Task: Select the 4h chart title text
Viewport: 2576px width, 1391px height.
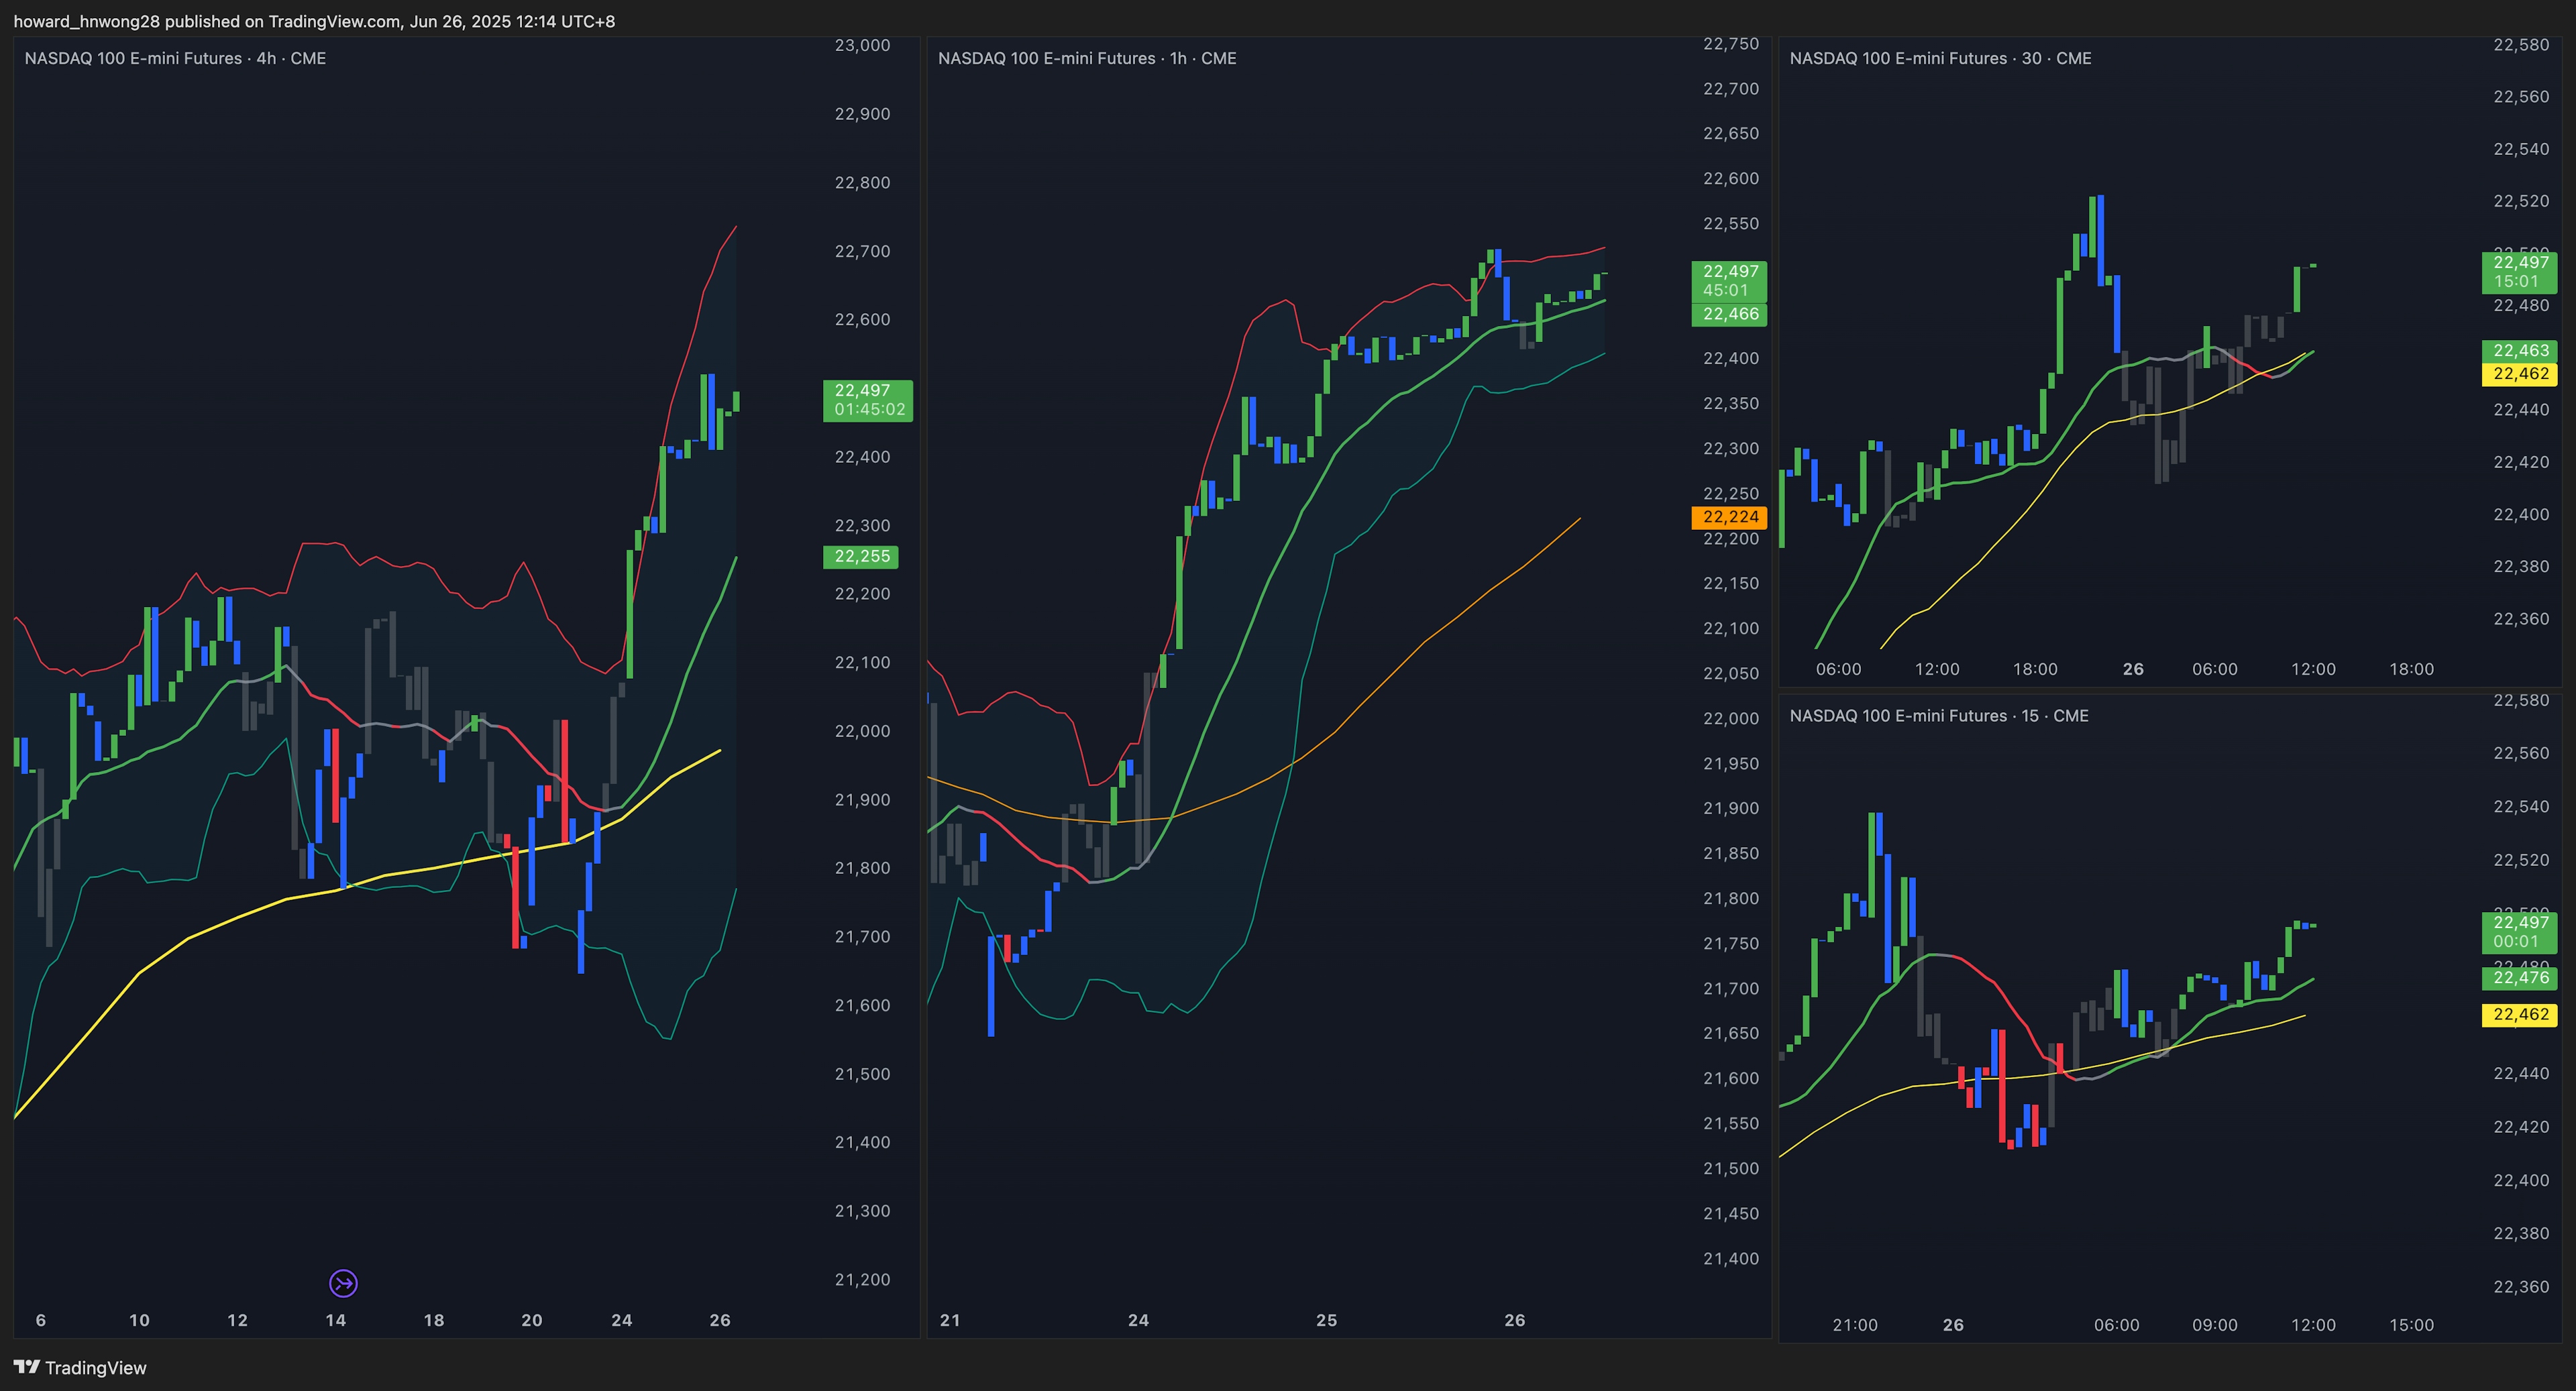Action: tap(175, 58)
